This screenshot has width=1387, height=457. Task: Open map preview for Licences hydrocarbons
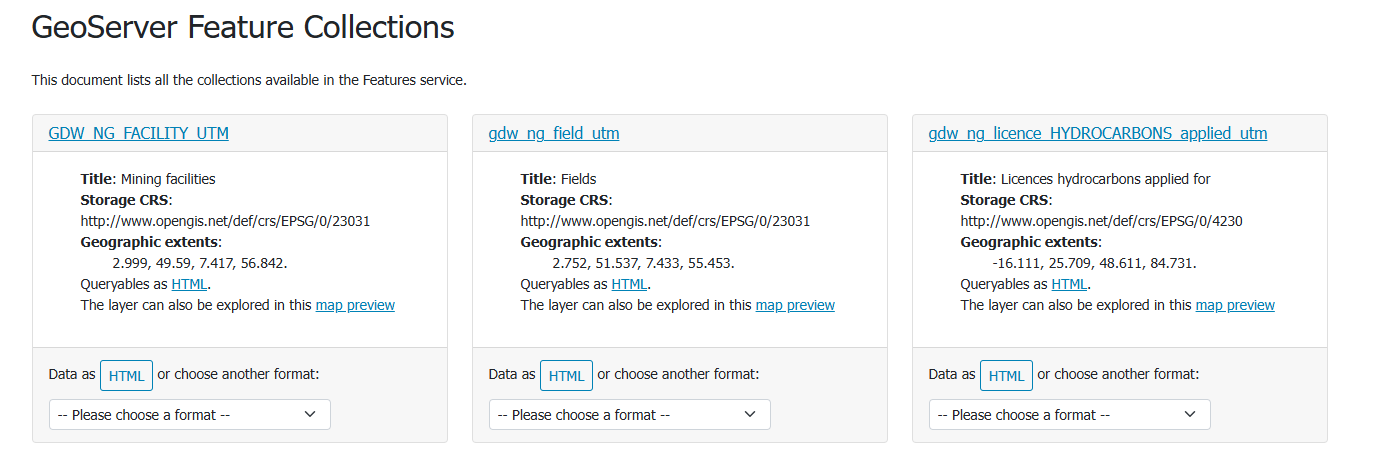point(1235,305)
